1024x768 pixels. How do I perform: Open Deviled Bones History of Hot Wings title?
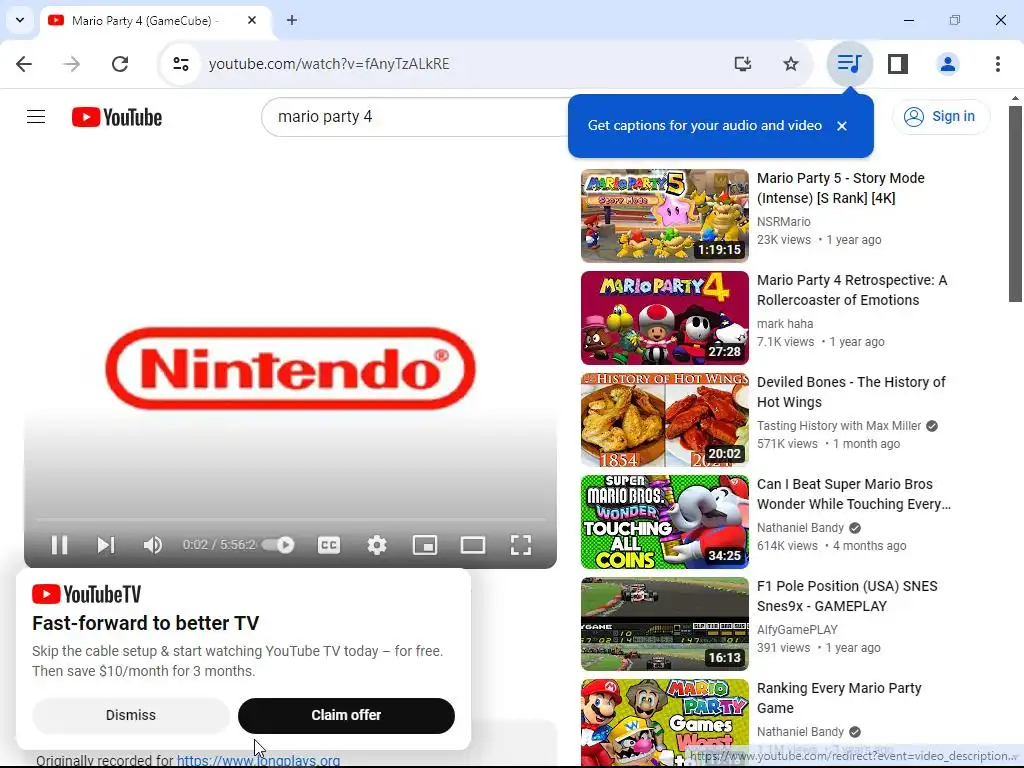pyautogui.click(x=851, y=392)
